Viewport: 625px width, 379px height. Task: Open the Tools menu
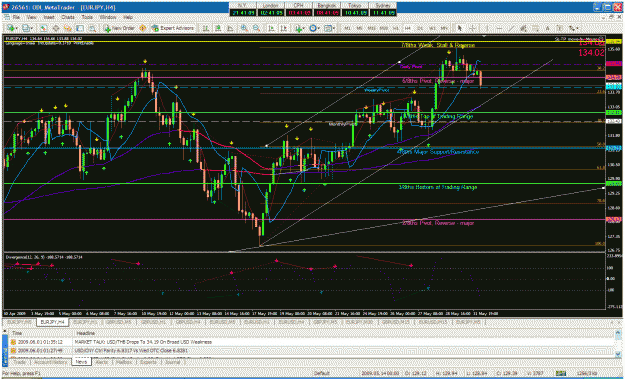tap(87, 18)
